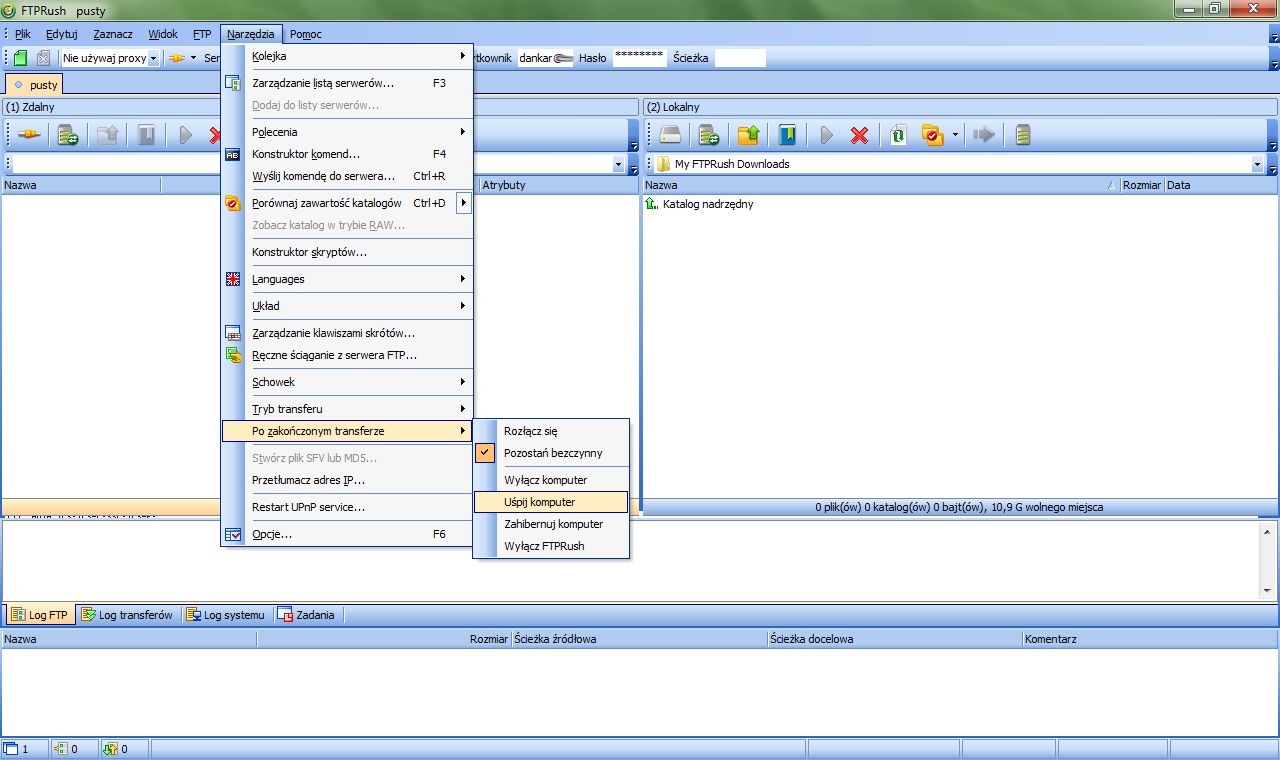Screen dimensions: 1280x760
Task: Click the remote pane play transfer arrow
Action: click(185, 135)
